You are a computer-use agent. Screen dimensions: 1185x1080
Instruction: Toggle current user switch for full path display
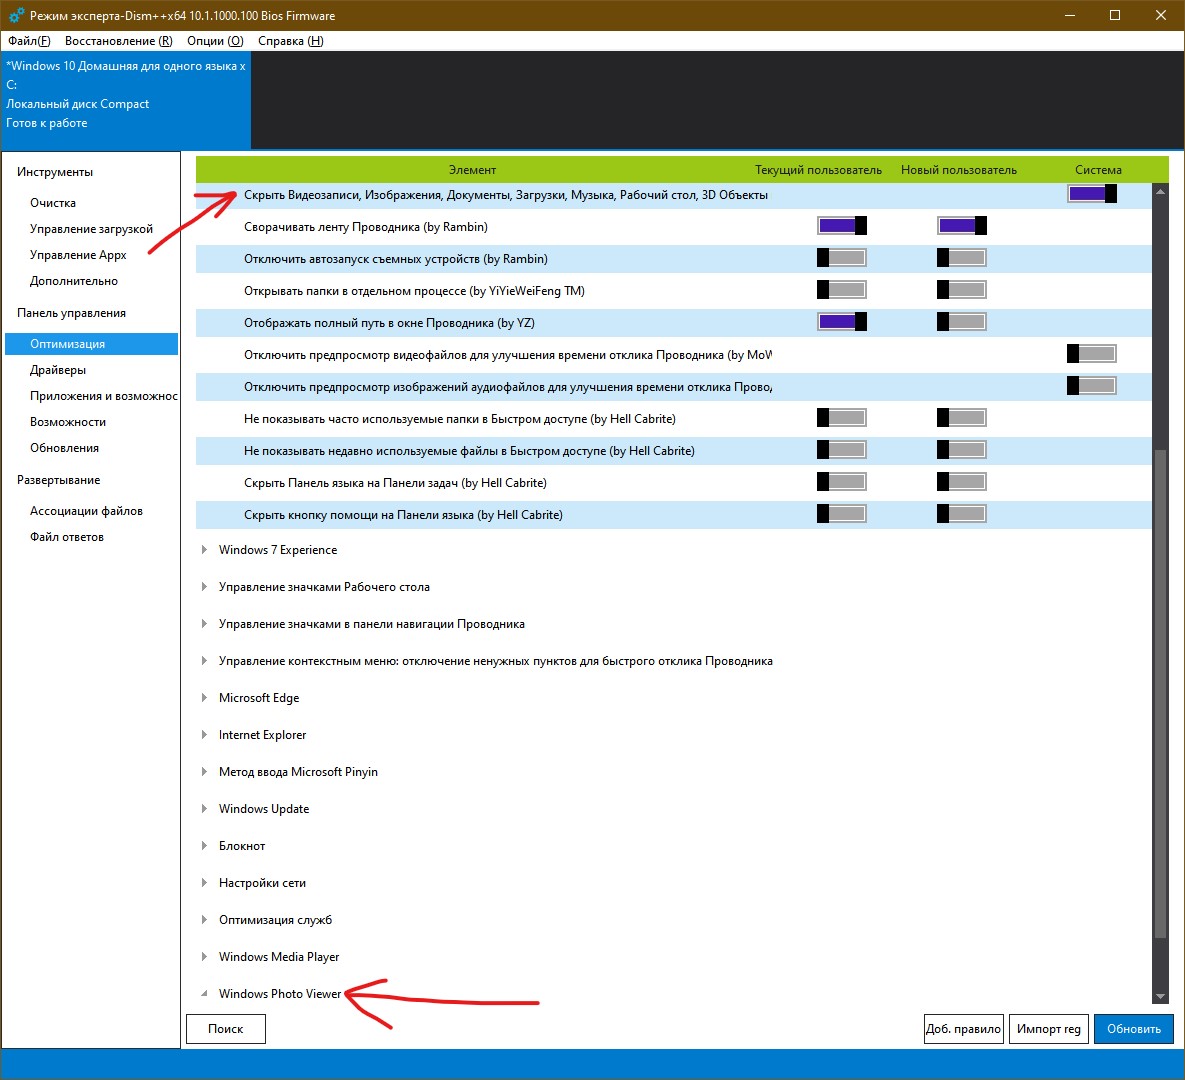[841, 322]
